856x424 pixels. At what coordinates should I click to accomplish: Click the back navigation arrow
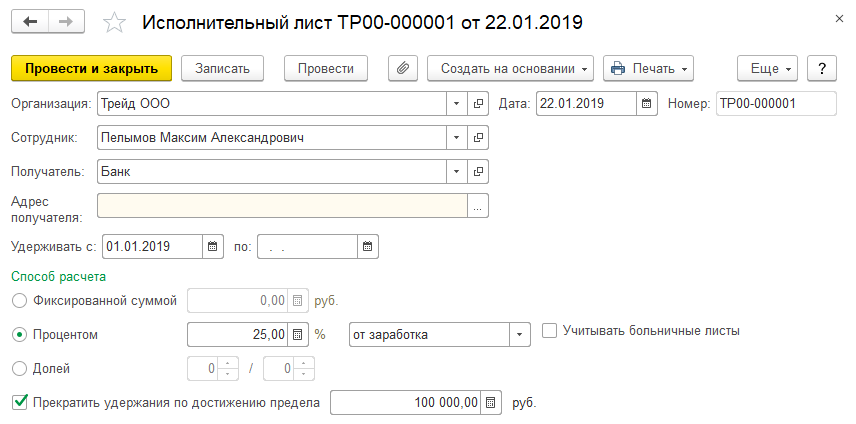[31, 21]
